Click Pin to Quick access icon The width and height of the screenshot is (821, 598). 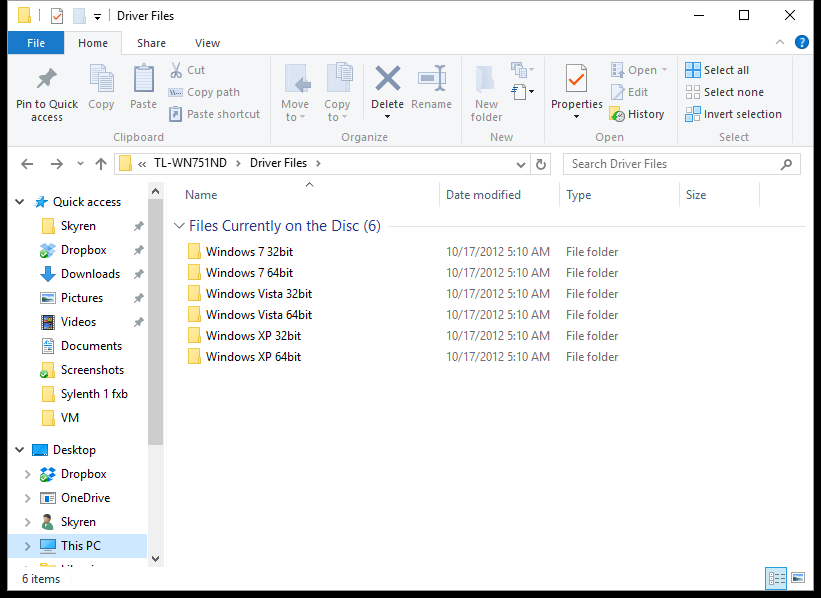[x=47, y=79]
